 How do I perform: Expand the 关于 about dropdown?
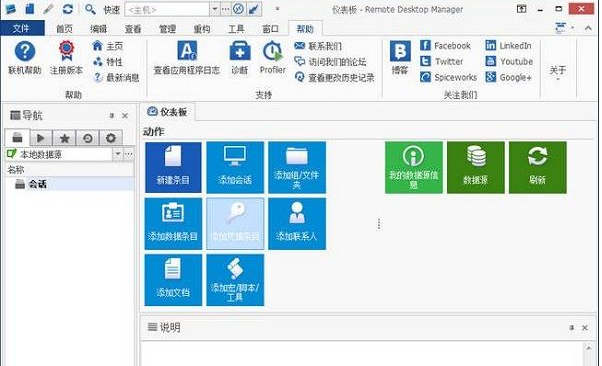tap(558, 72)
